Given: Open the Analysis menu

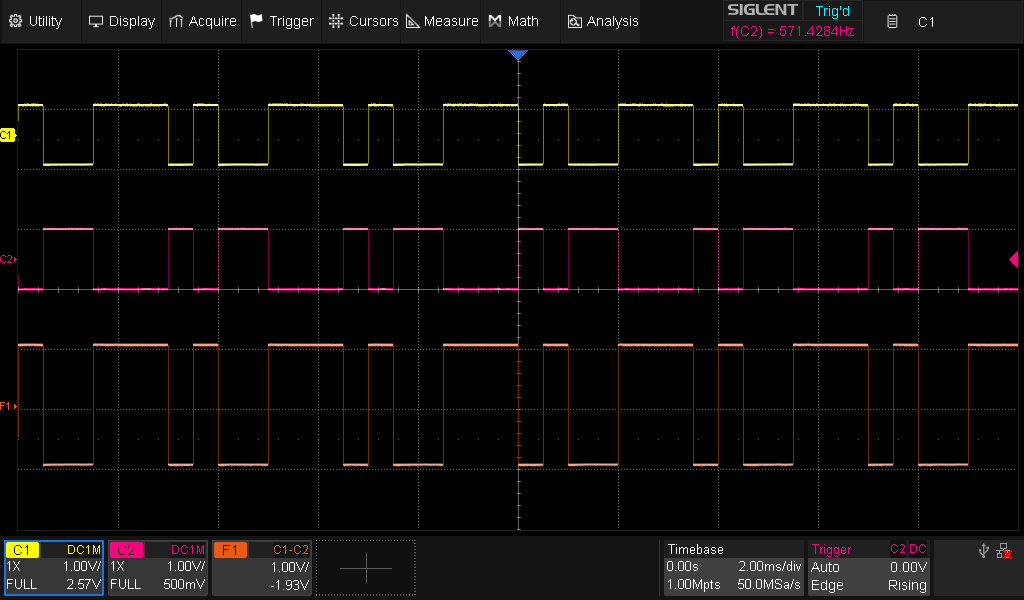Looking at the screenshot, I should point(602,21).
